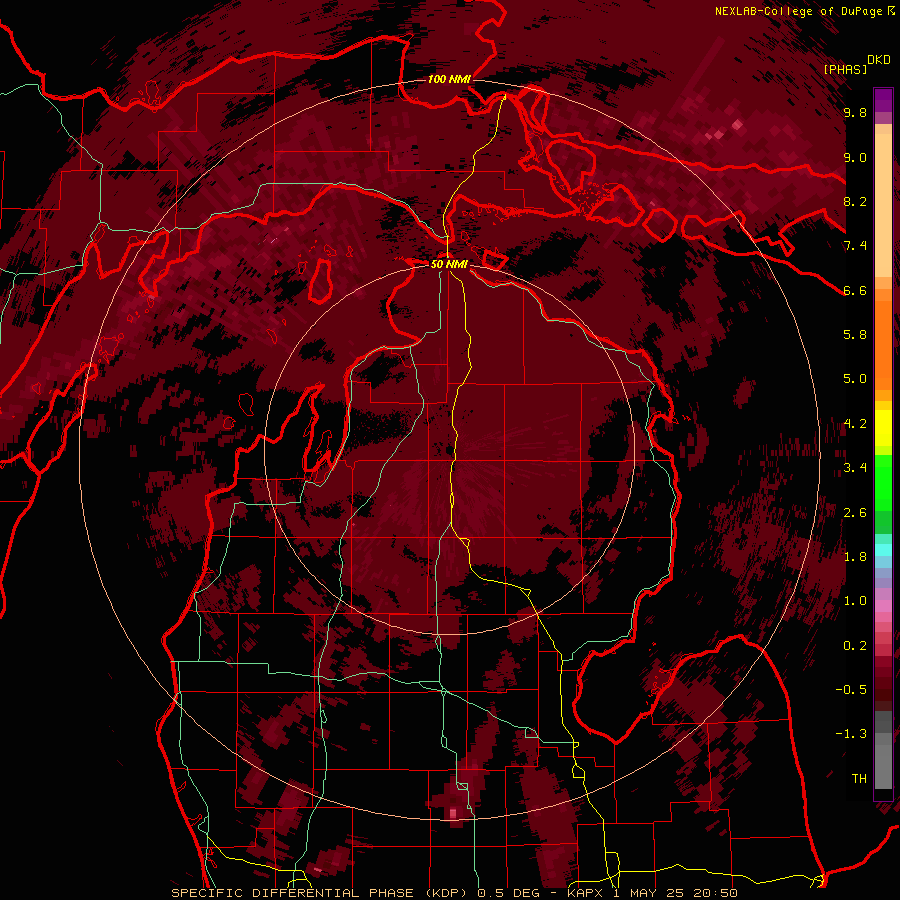Click the 50 NMI range ring label
This screenshot has height=900, width=900.
point(449,264)
